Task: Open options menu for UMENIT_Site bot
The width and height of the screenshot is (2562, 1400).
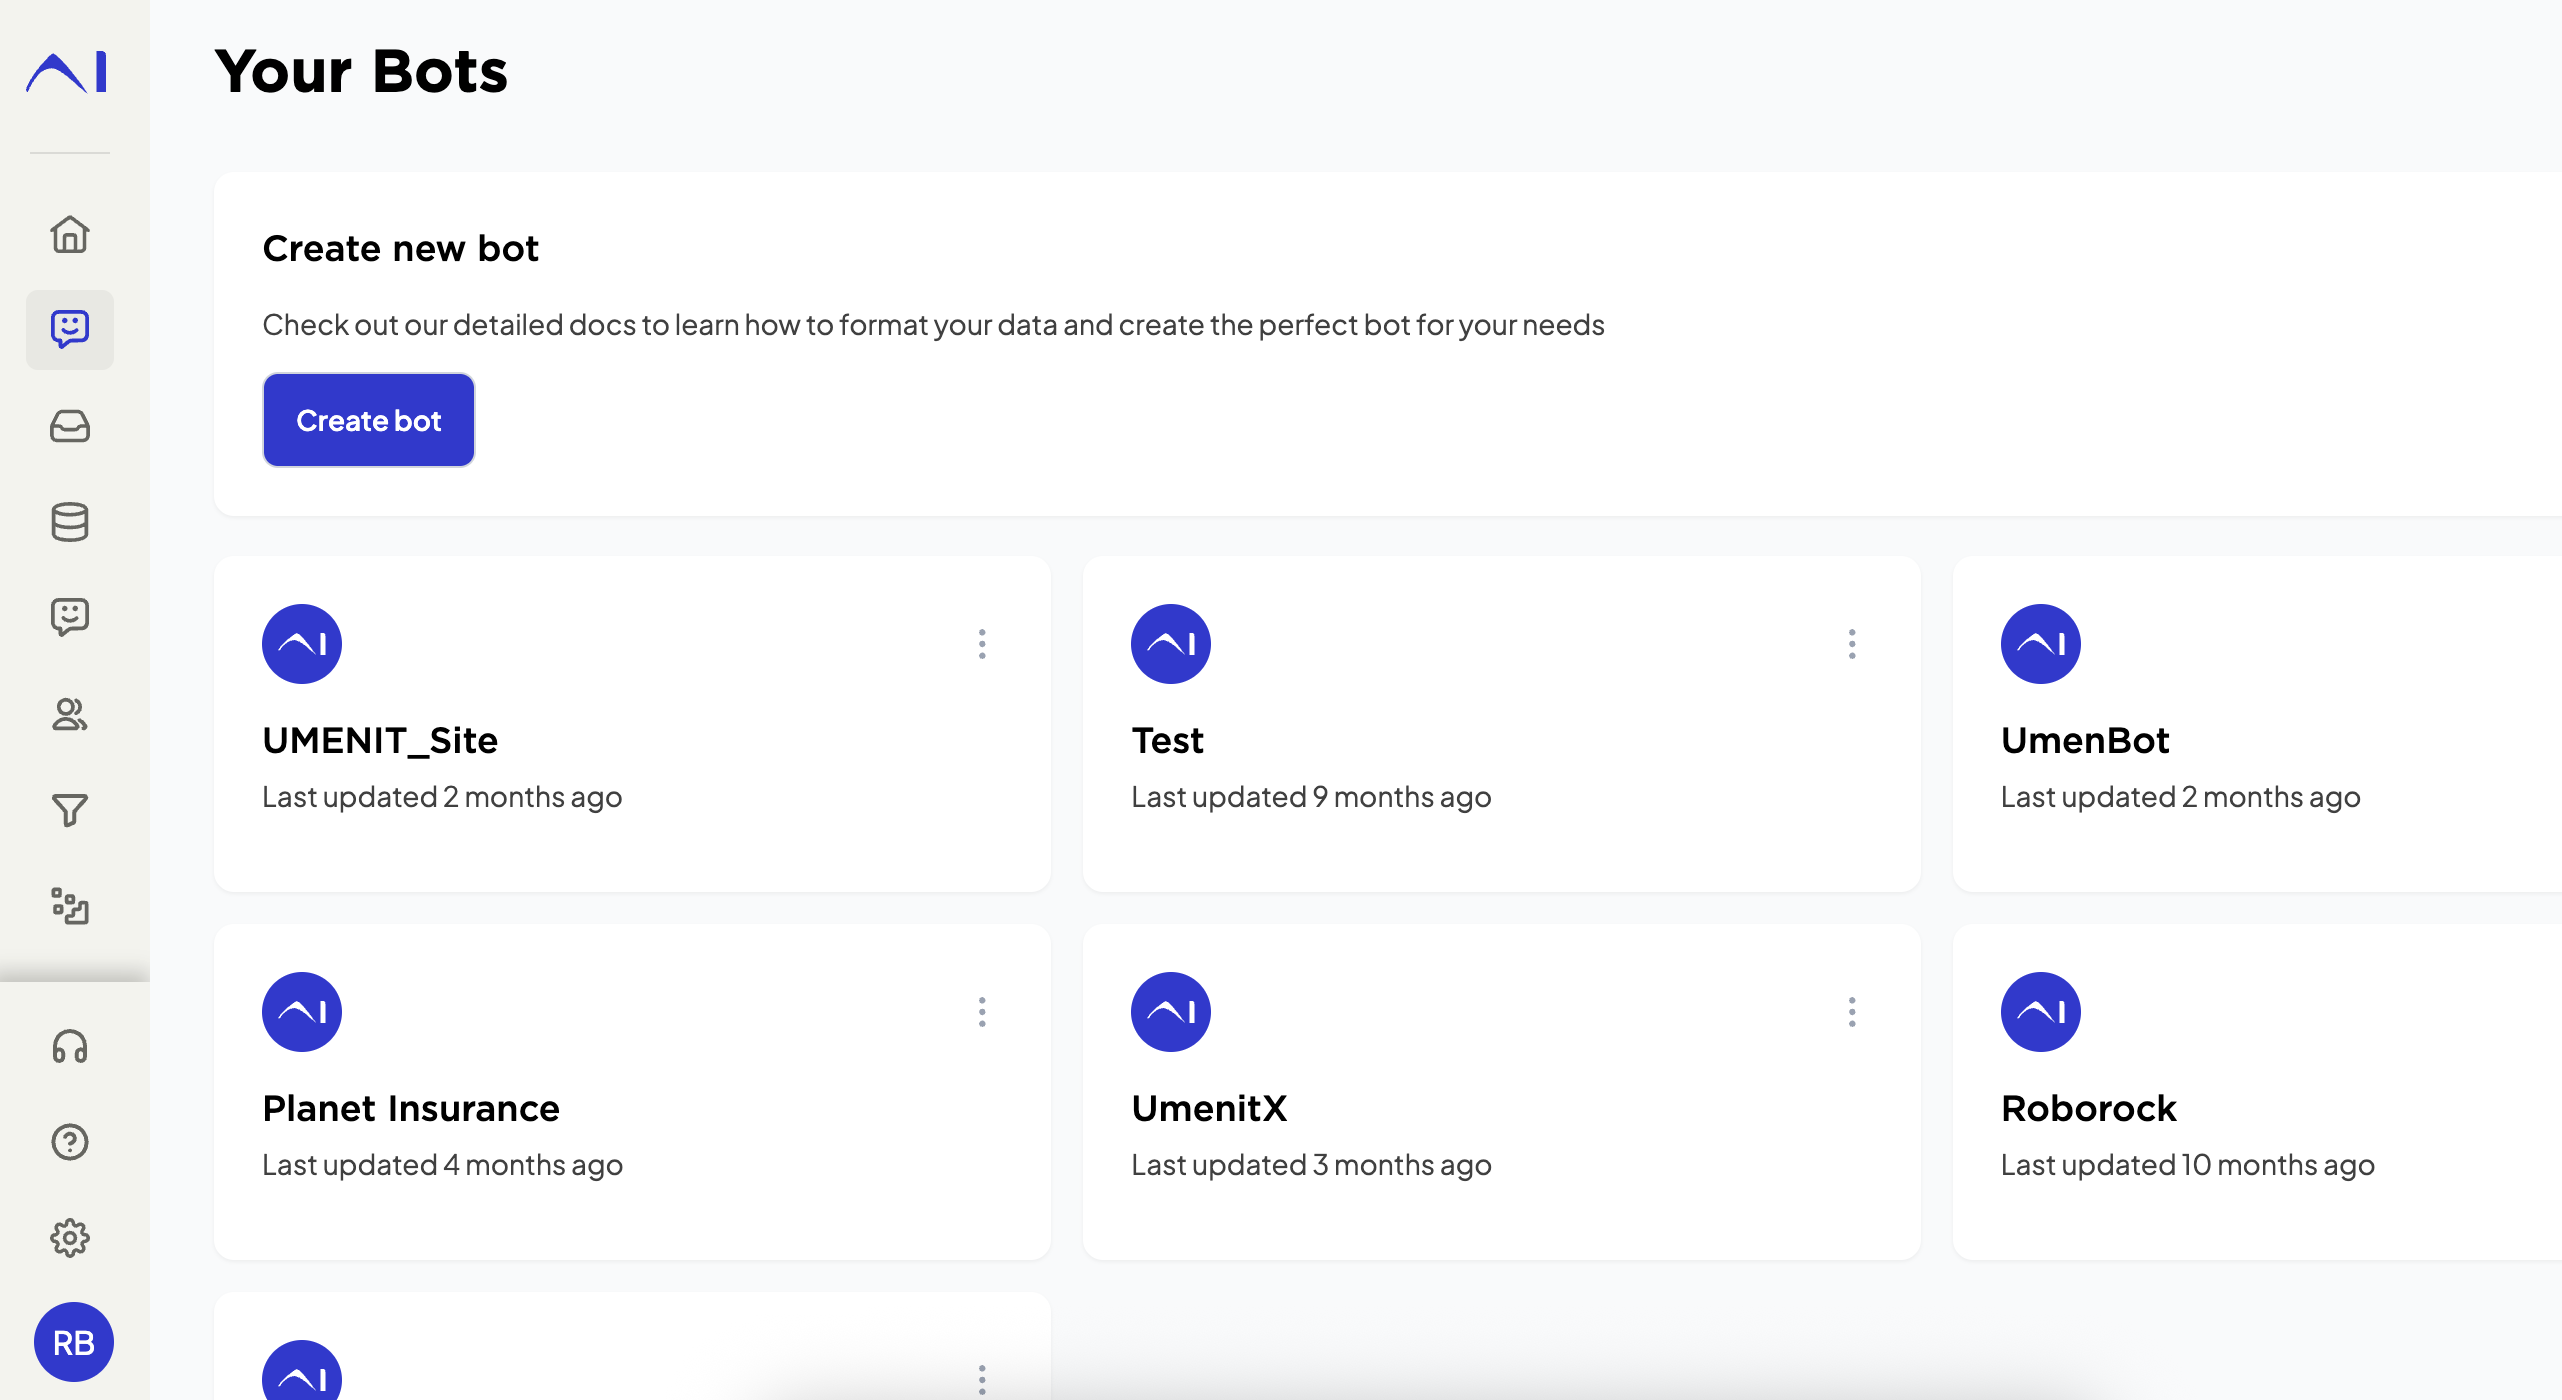Action: pos(982,644)
